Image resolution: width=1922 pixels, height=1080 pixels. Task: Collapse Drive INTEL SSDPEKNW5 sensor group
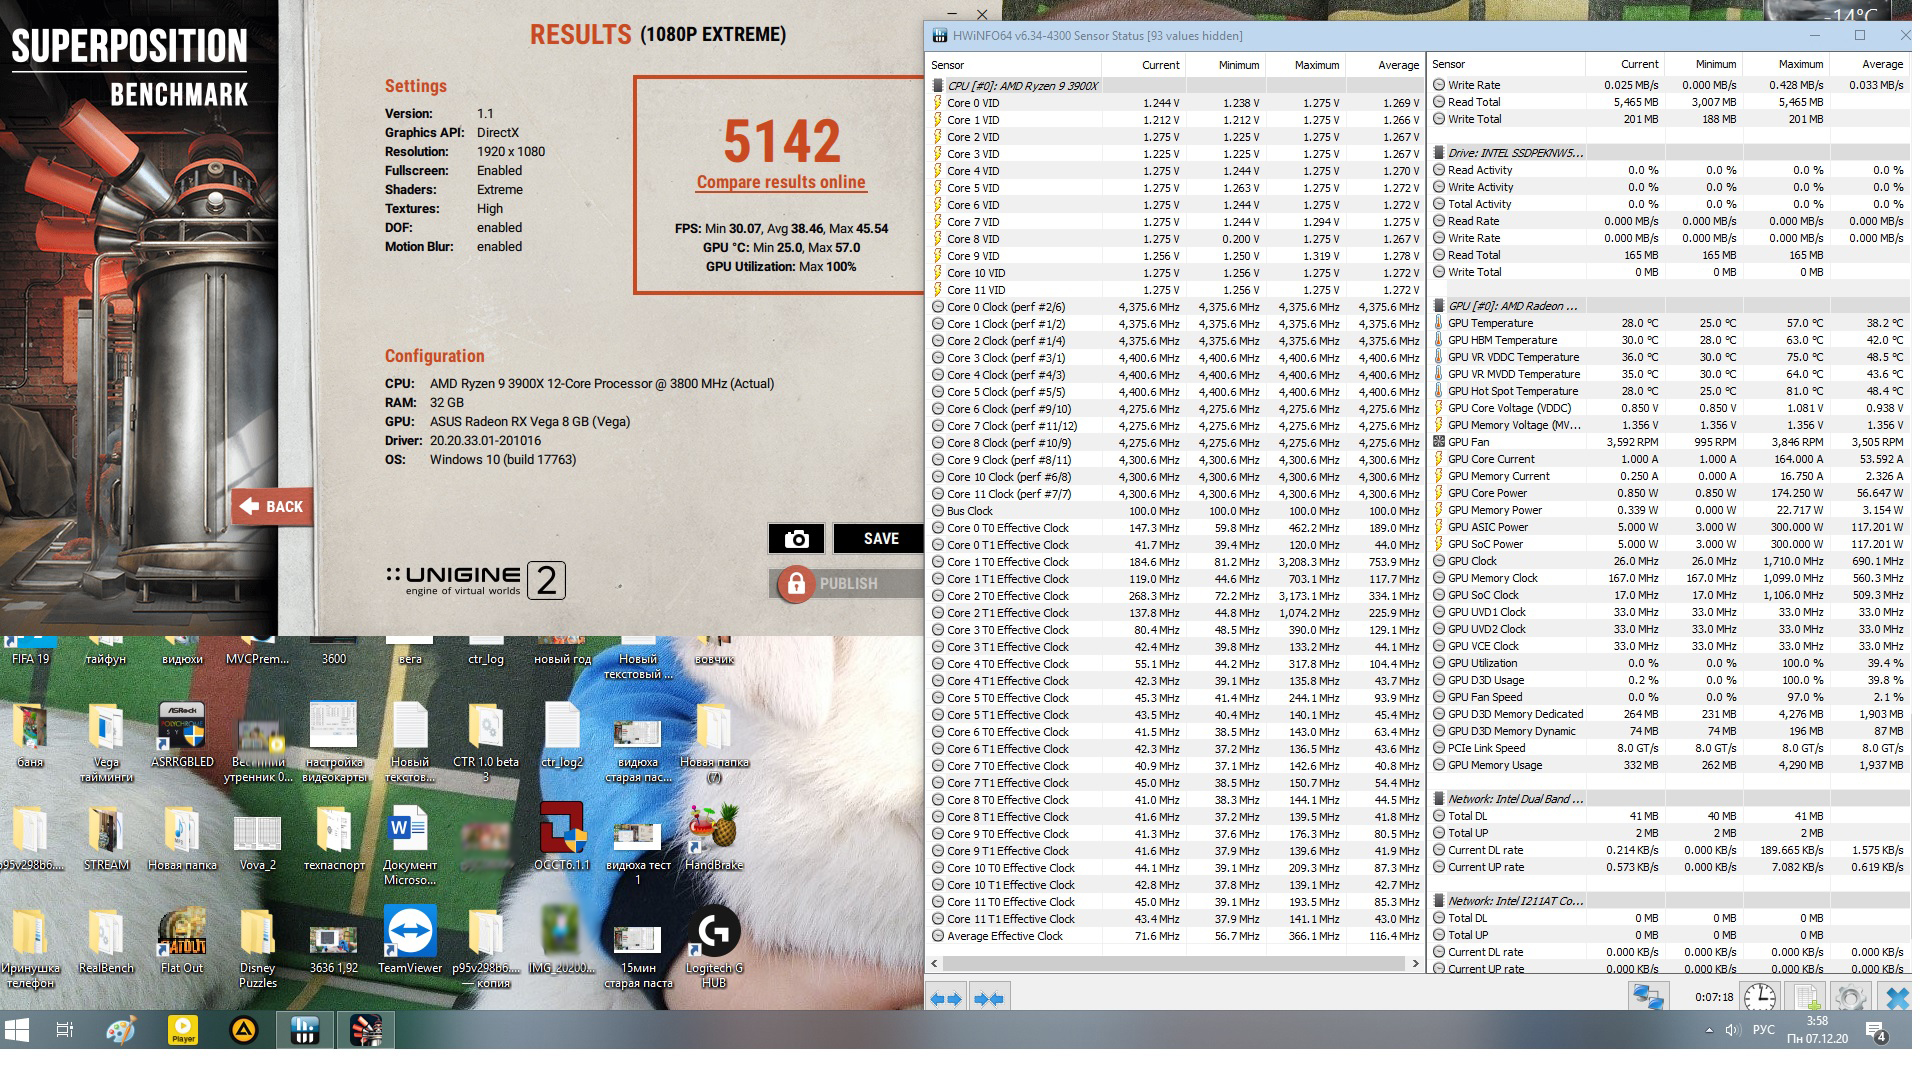click(1515, 153)
